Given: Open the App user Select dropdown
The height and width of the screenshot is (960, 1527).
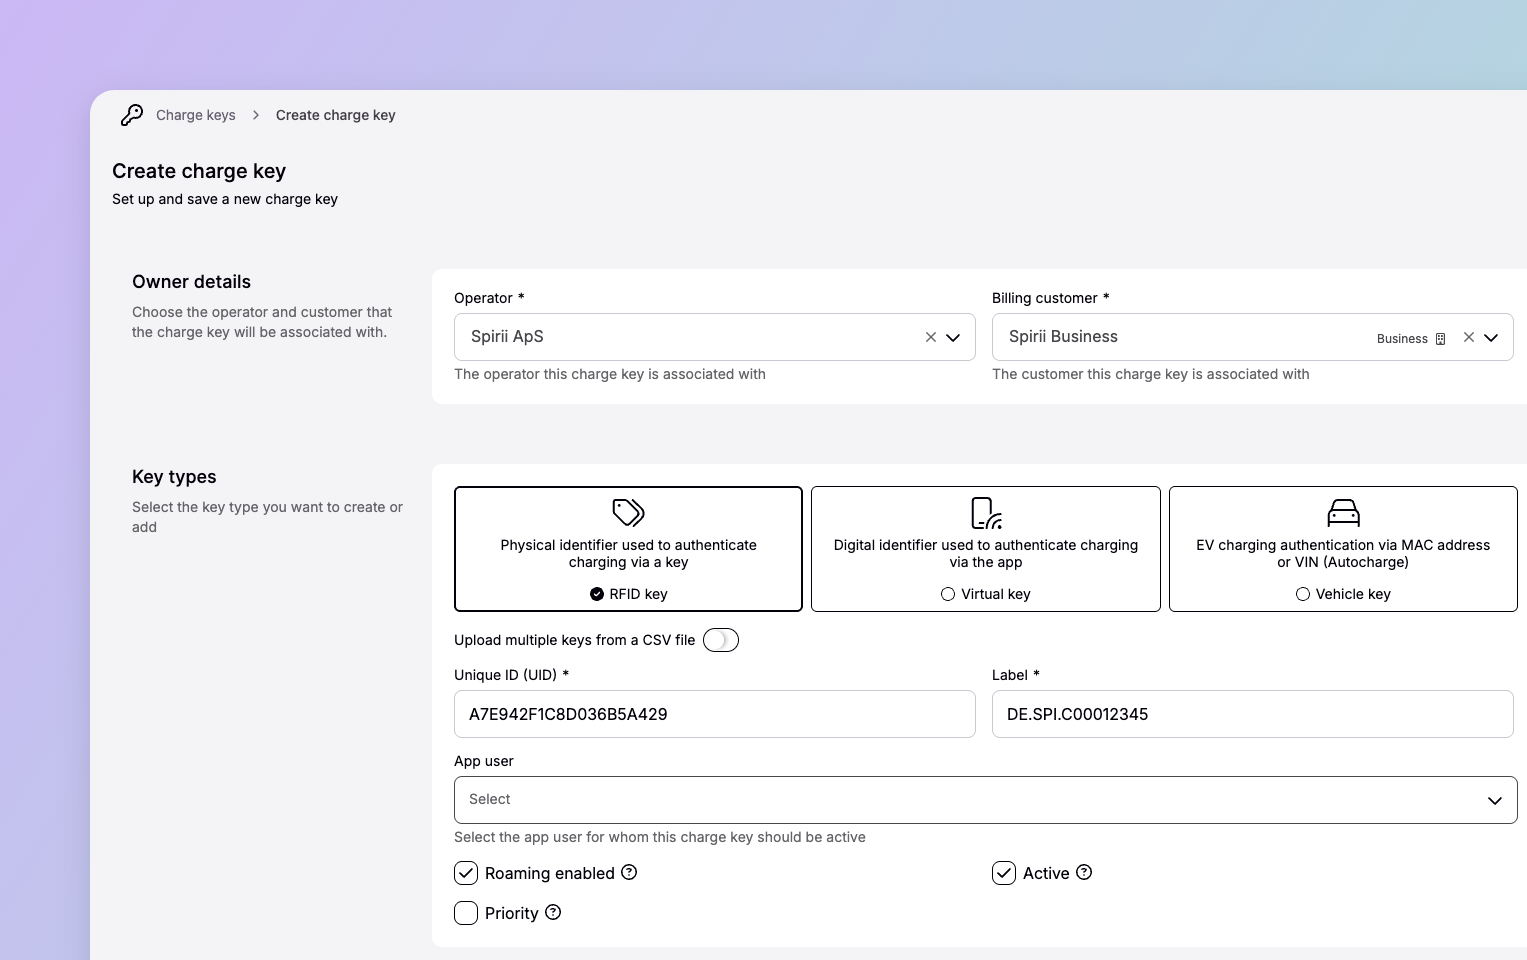Looking at the screenshot, I should coord(986,800).
